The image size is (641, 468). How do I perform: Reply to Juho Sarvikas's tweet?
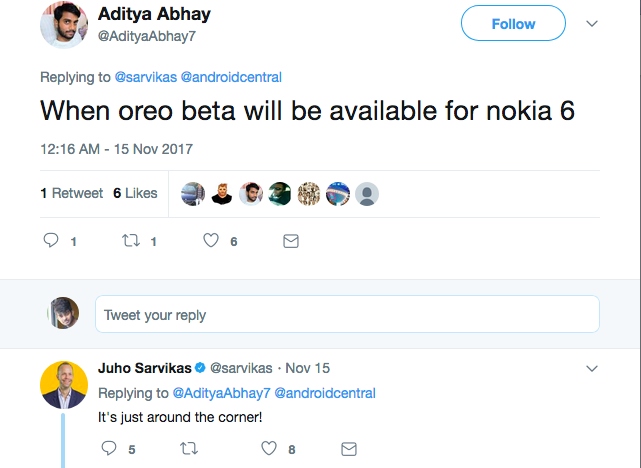click(109, 449)
